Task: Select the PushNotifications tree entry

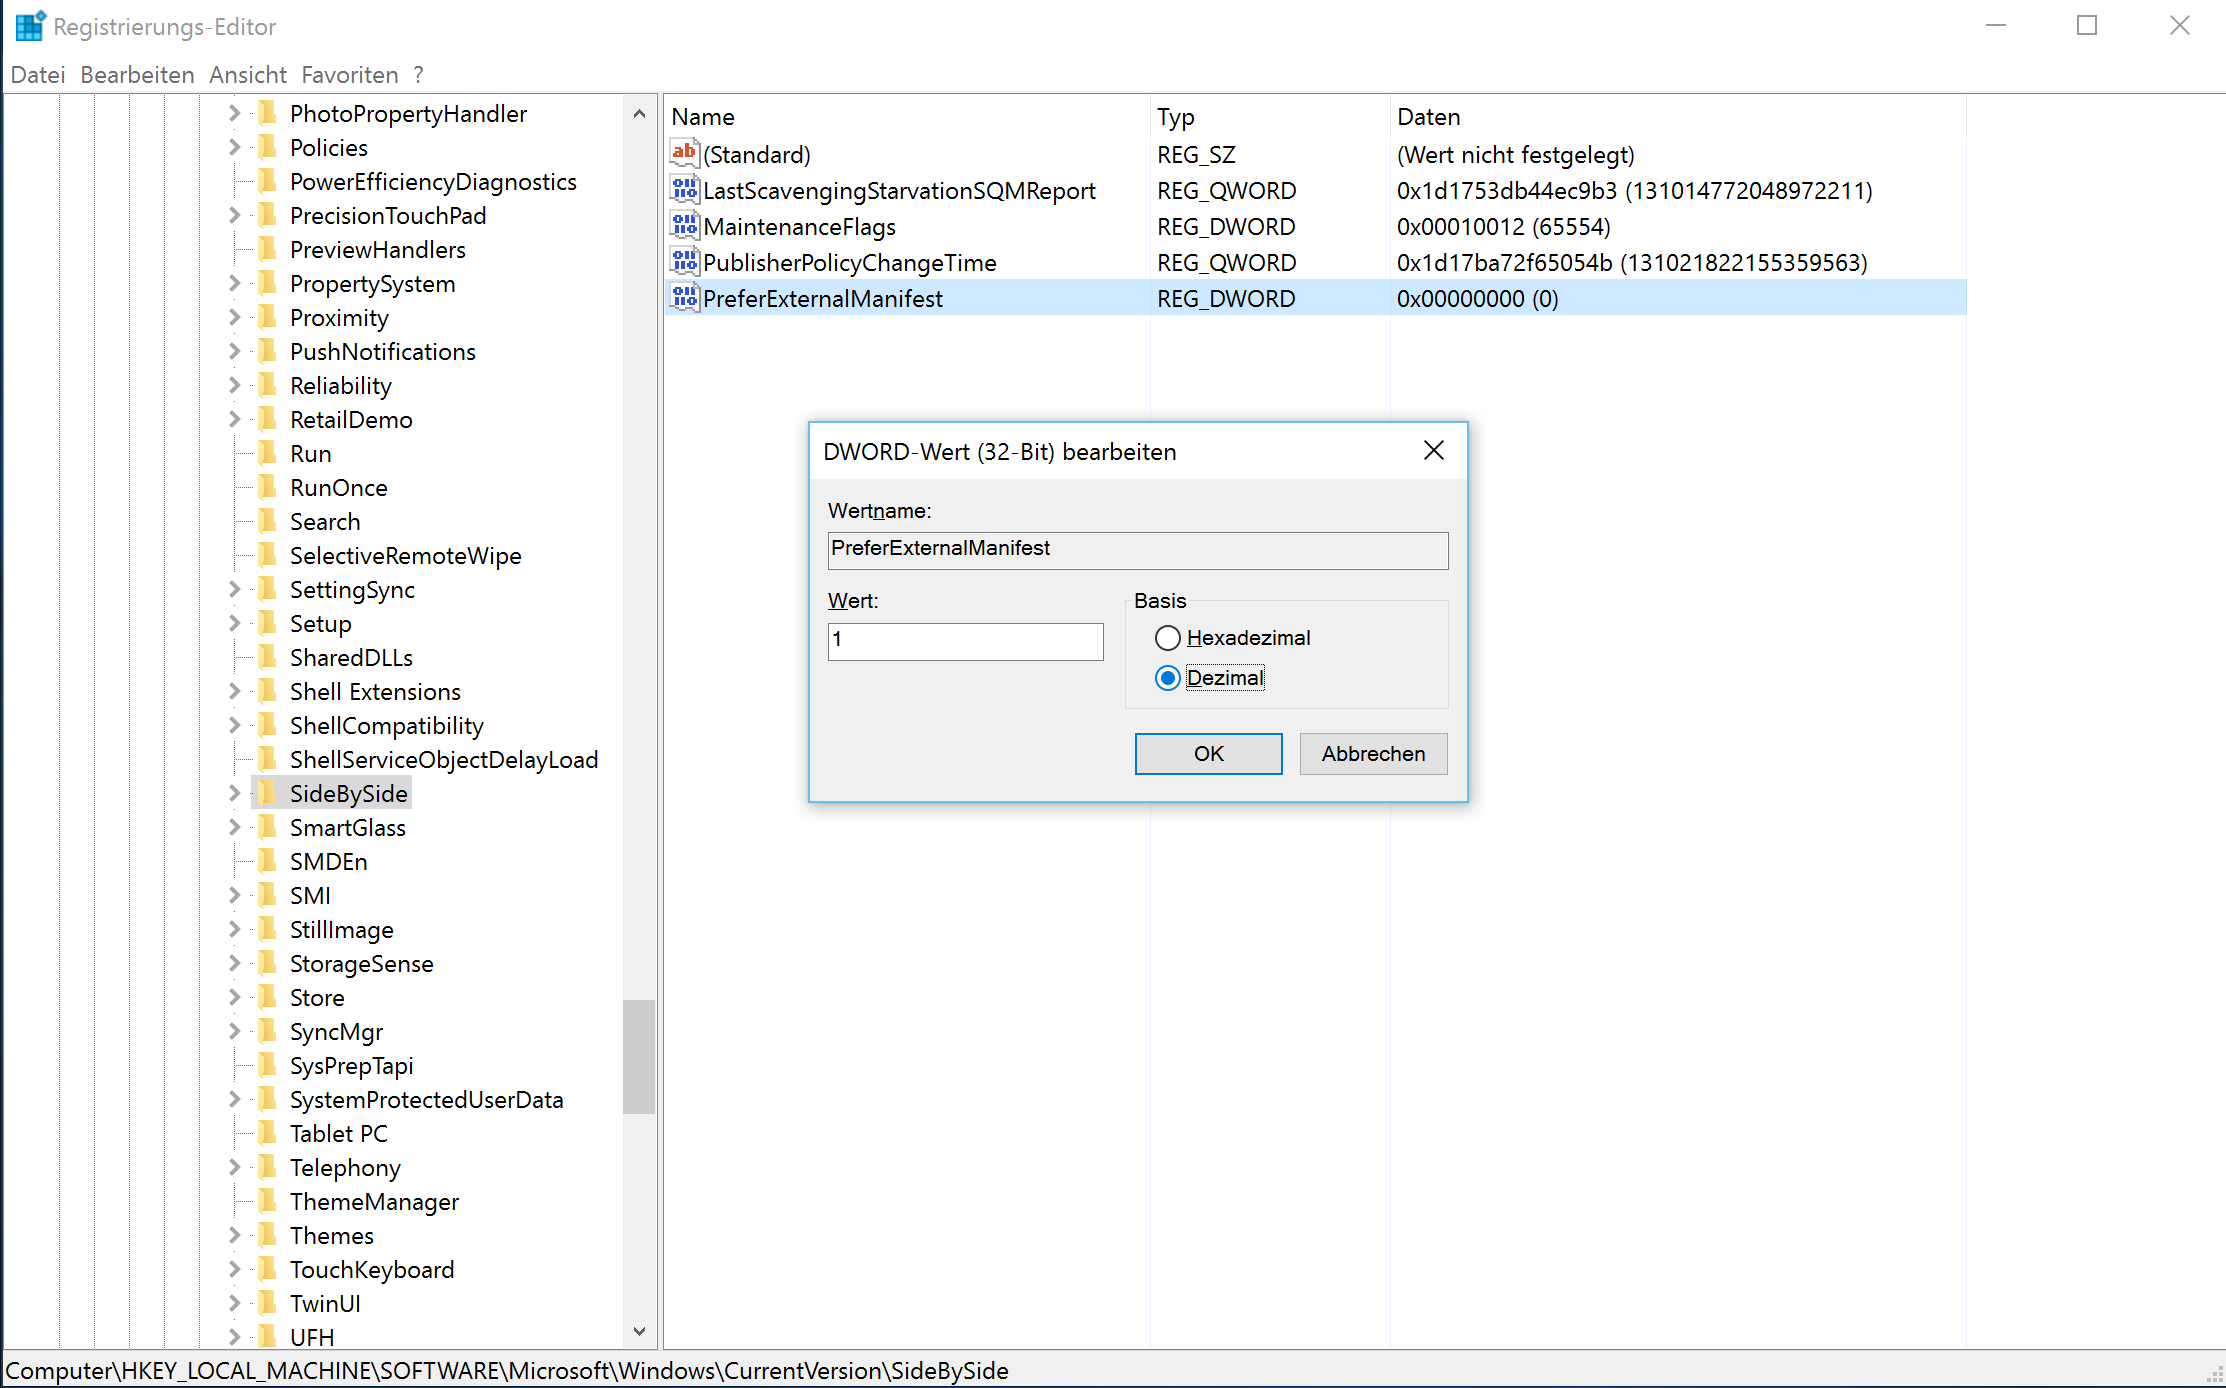Action: coord(382,351)
